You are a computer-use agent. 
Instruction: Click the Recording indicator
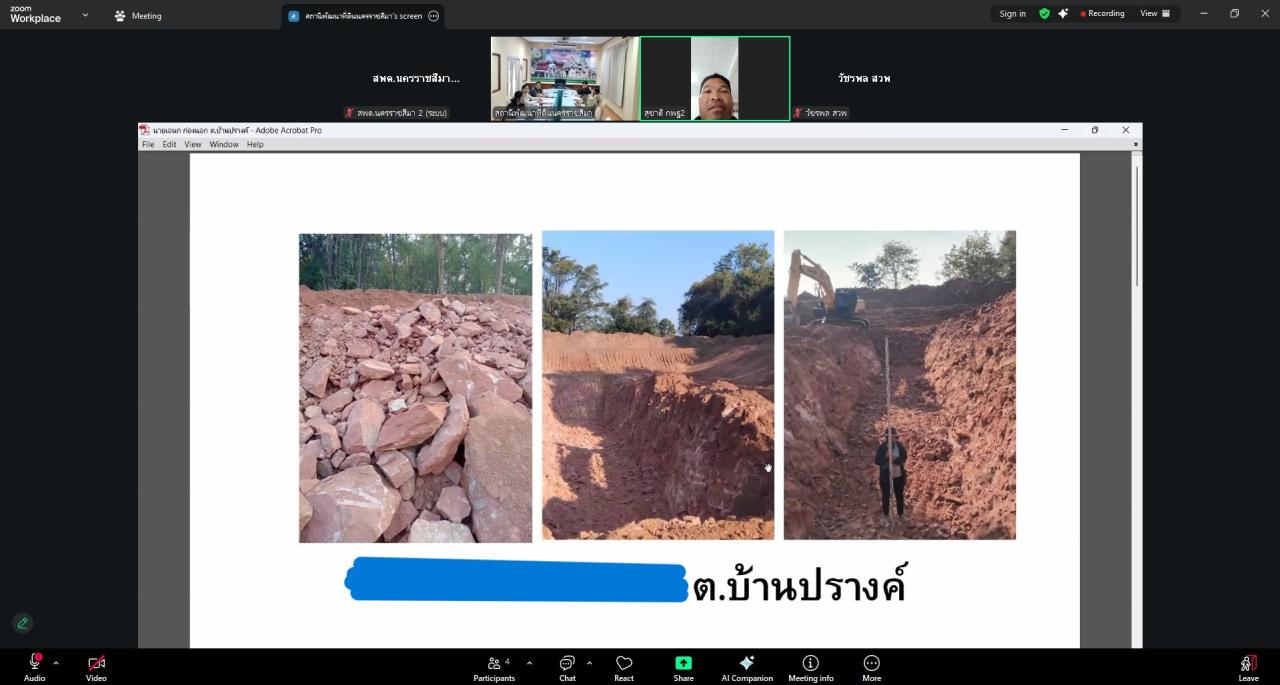tap(1102, 13)
